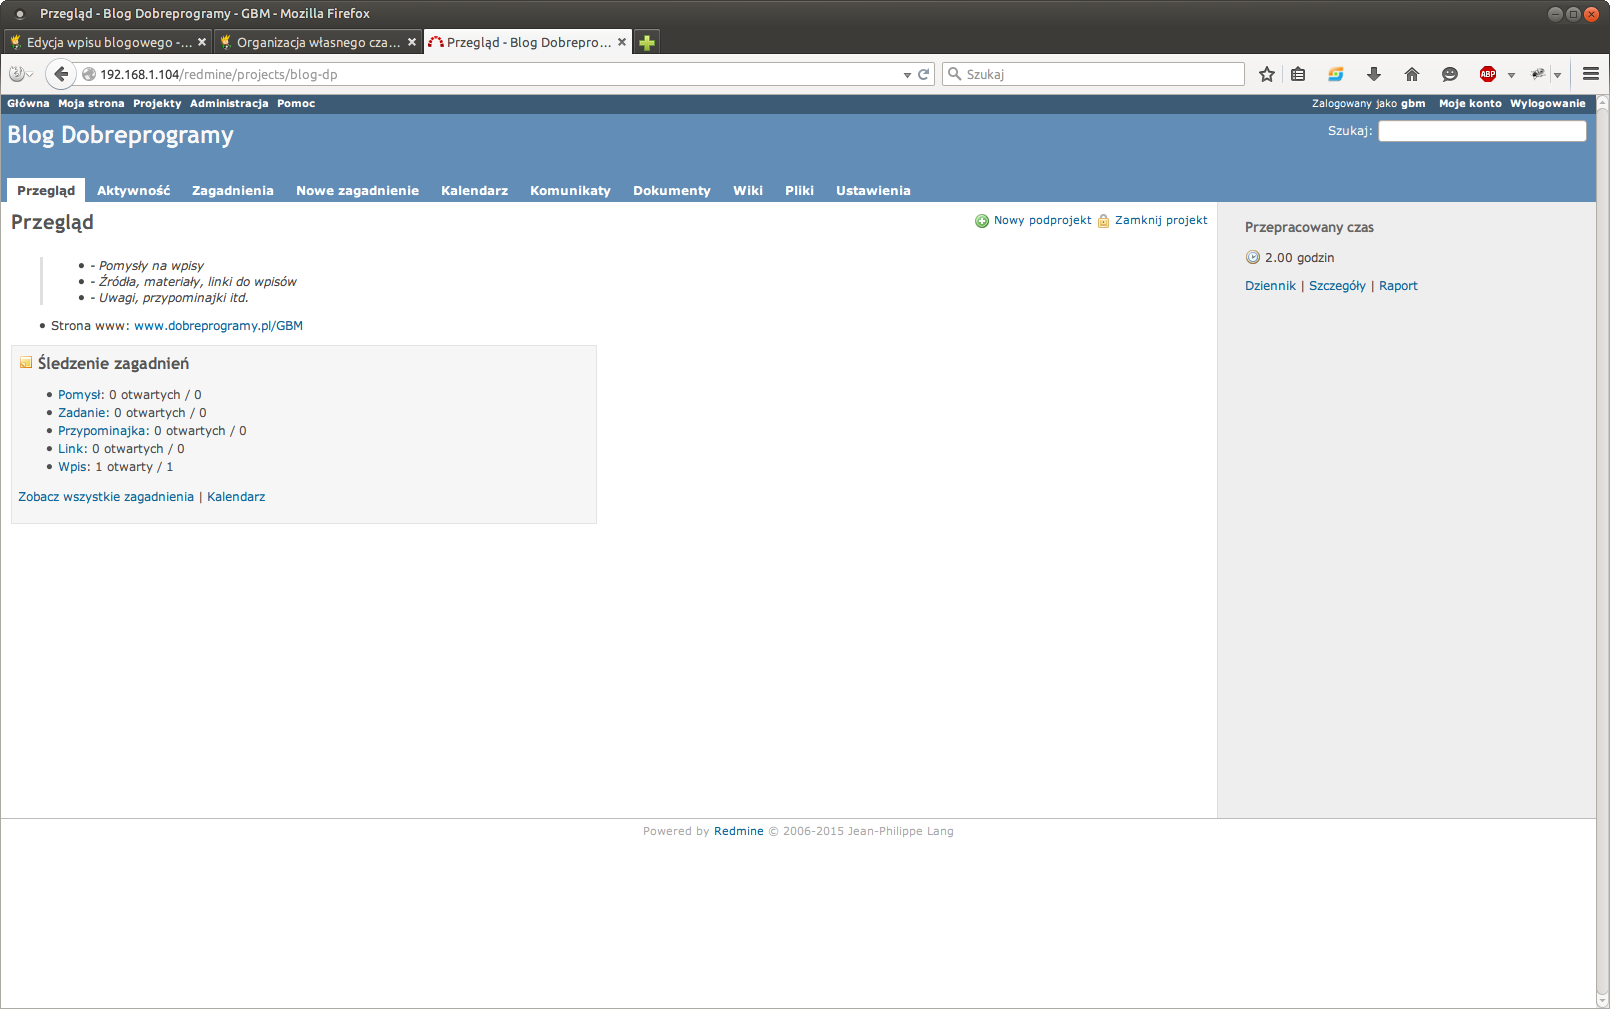This screenshot has height=1009, width=1610.
Task: Open the Aktywność project tab
Action: coord(133,190)
